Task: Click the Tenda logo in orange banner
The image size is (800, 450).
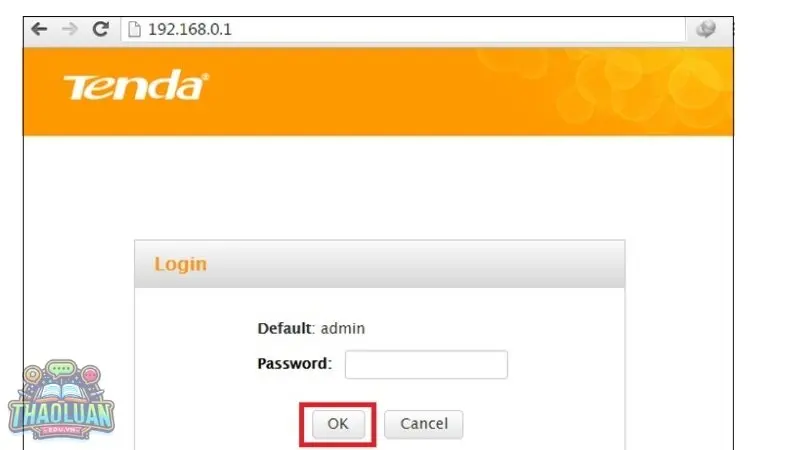Action: 136,85
